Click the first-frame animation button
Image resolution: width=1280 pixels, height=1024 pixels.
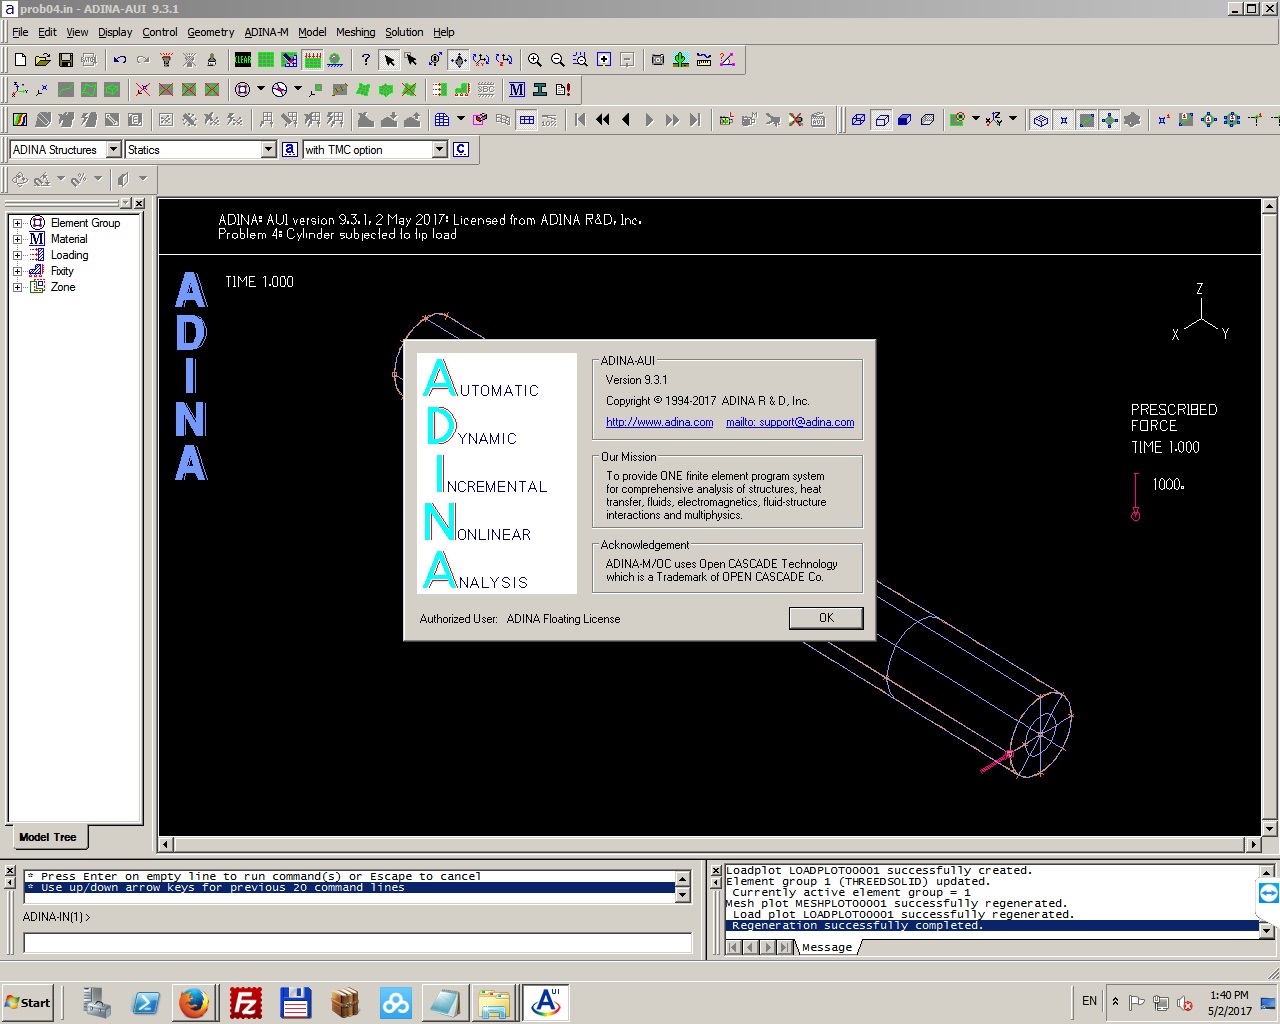580,120
